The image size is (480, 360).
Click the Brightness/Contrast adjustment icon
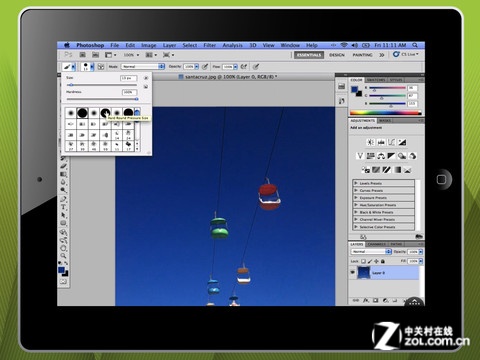pyautogui.click(x=370, y=142)
